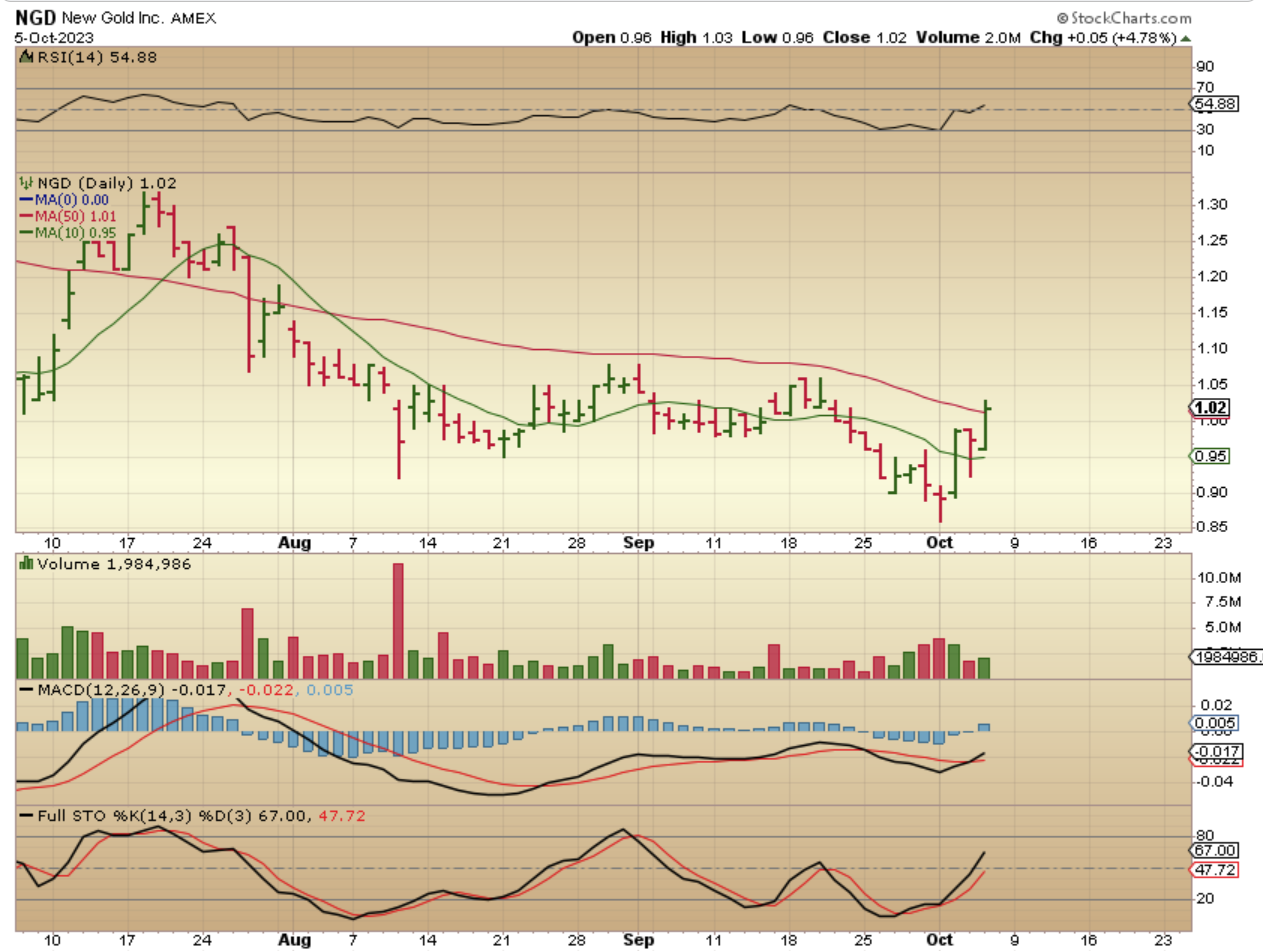Click the October low price bar near 0.86
This screenshot has width=1263, height=951.
tap(940, 504)
